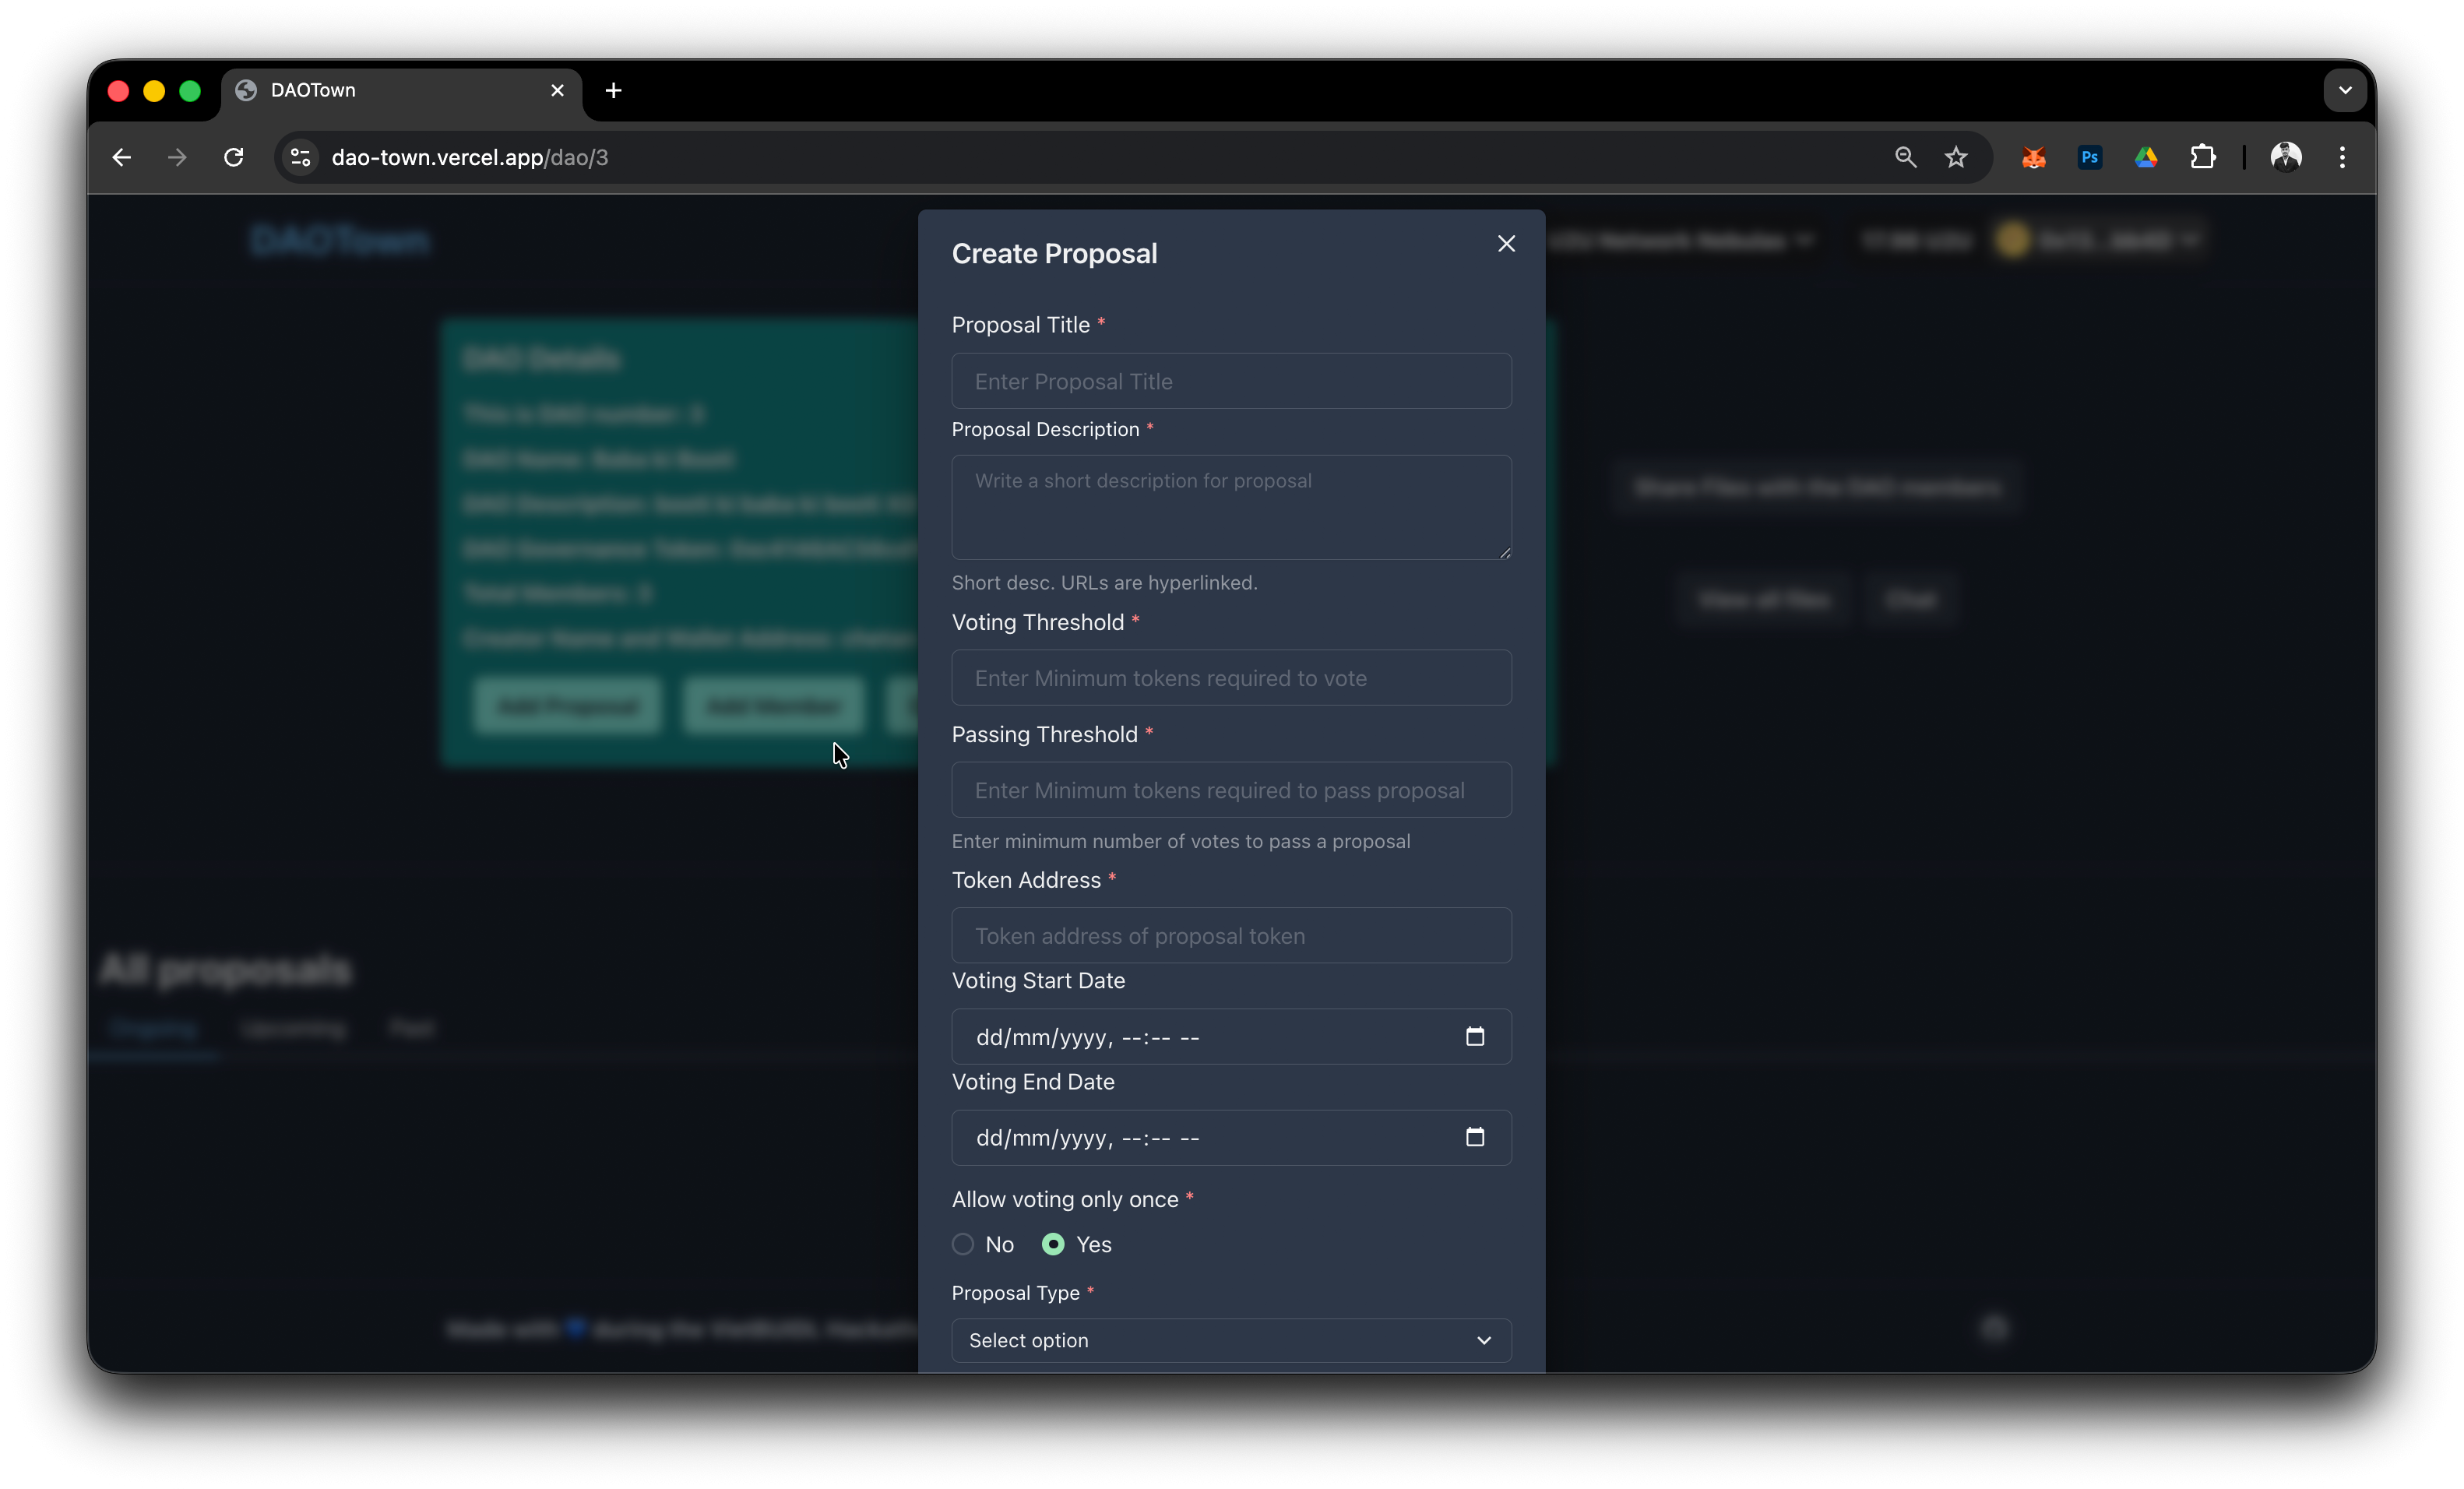
Task: Click the Proposal Title input field
Action: [x=1231, y=381]
